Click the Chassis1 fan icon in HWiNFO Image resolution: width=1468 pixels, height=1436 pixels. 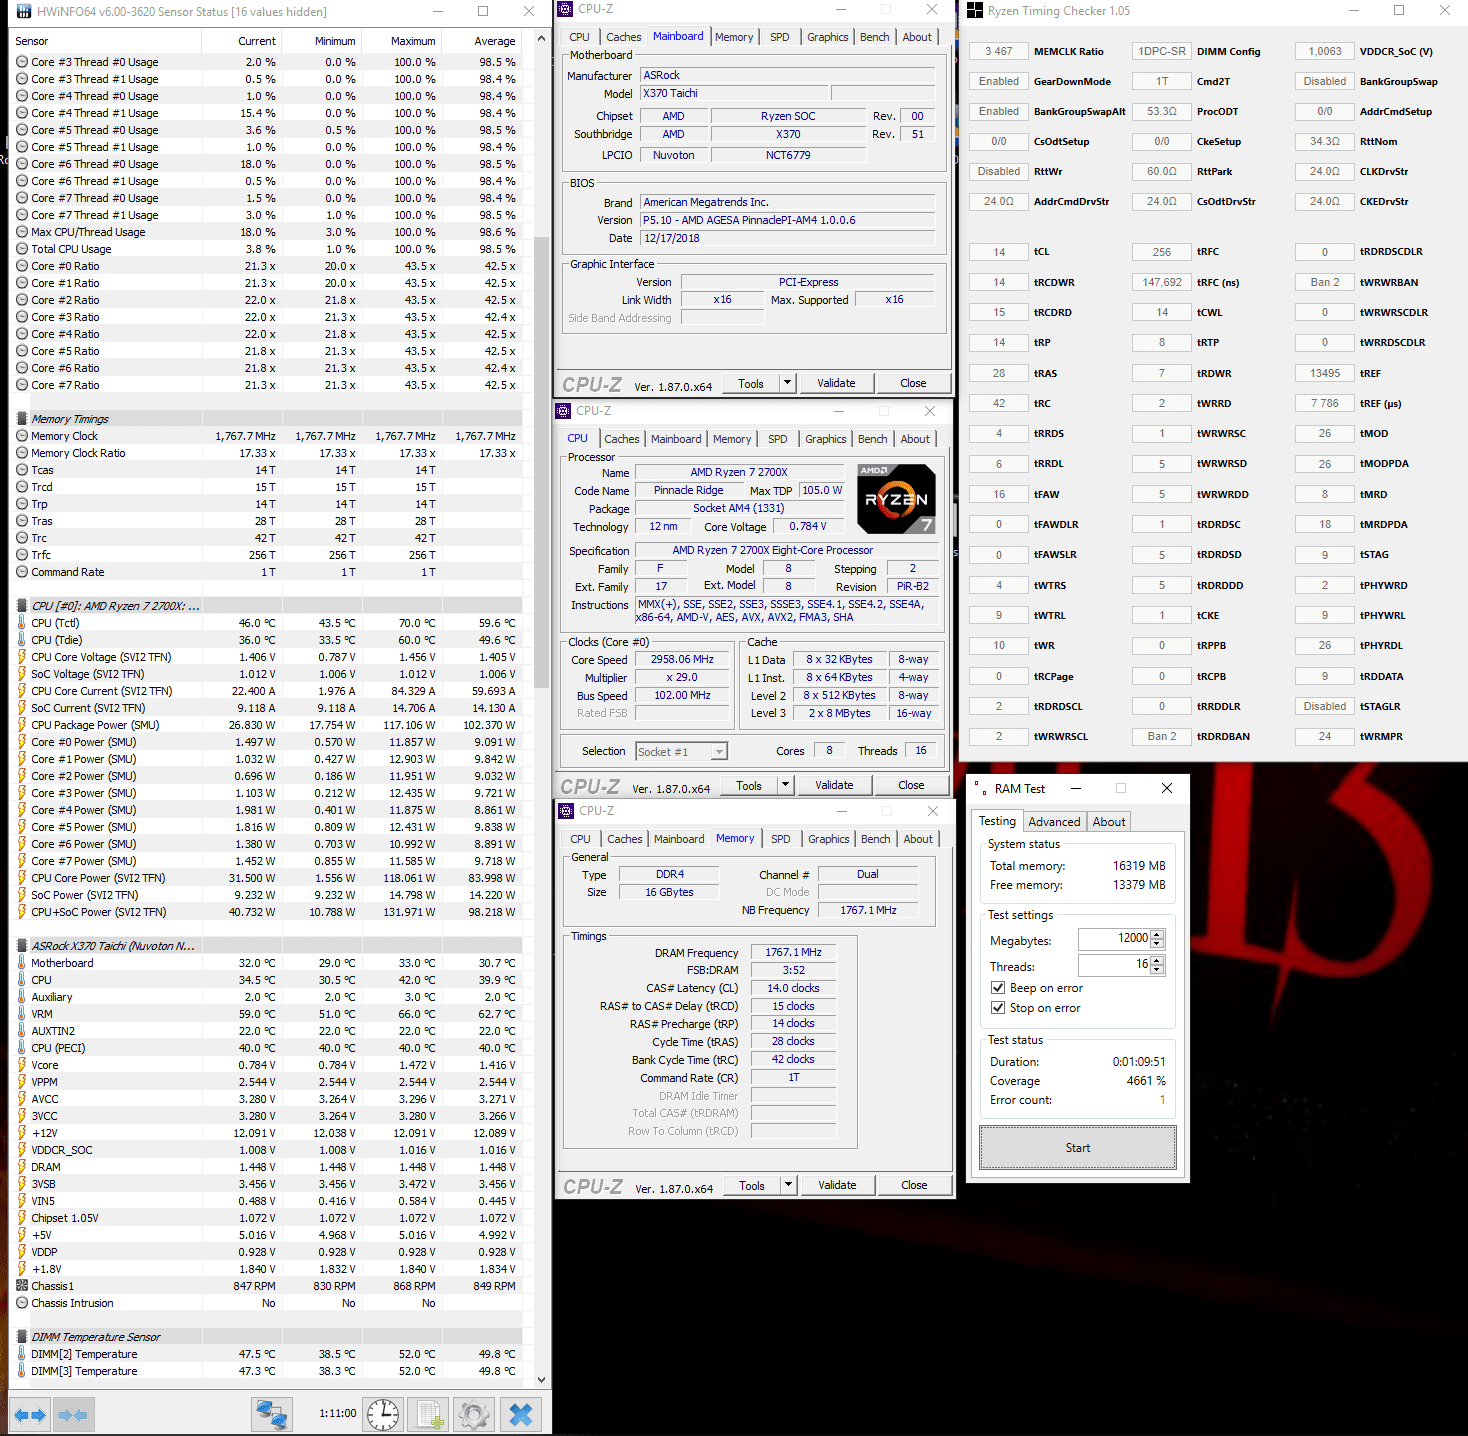pyautogui.click(x=22, y=1286)
